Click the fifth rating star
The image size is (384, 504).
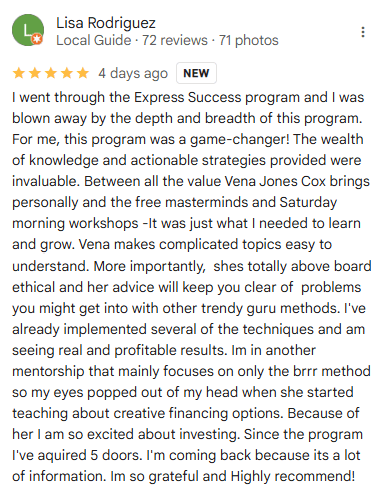point(82,73)
